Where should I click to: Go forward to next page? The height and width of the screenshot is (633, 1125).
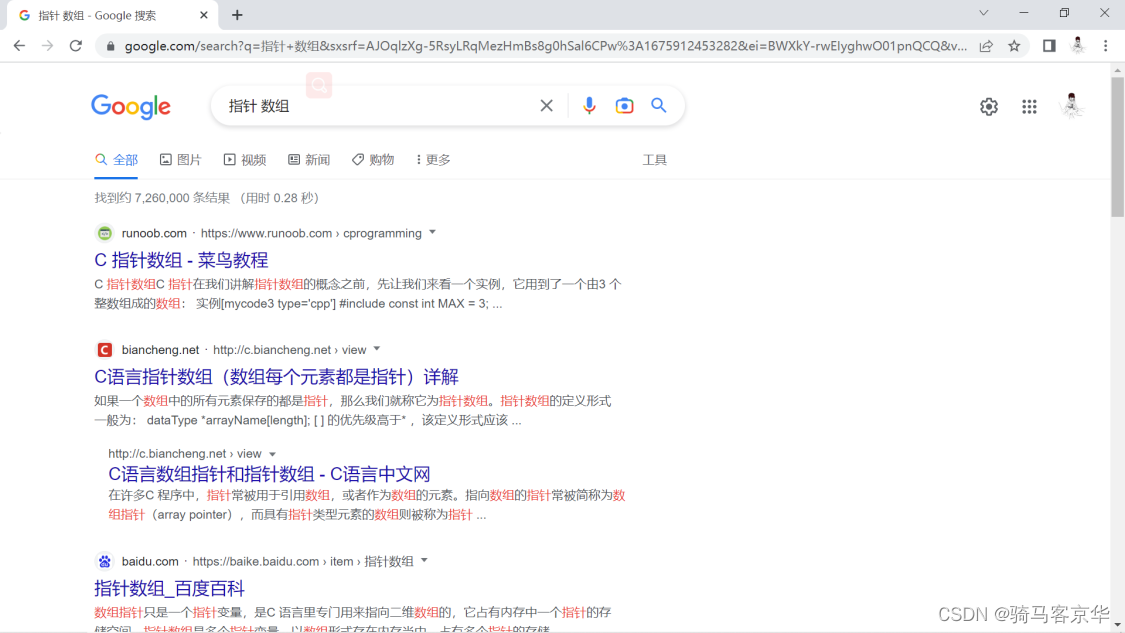tap(47, 46)
